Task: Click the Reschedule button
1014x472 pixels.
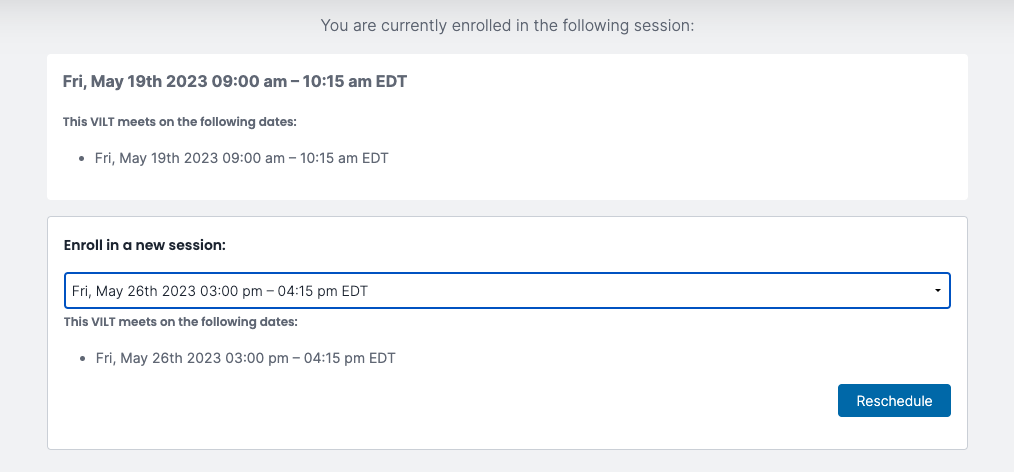Action: [894, 400]
